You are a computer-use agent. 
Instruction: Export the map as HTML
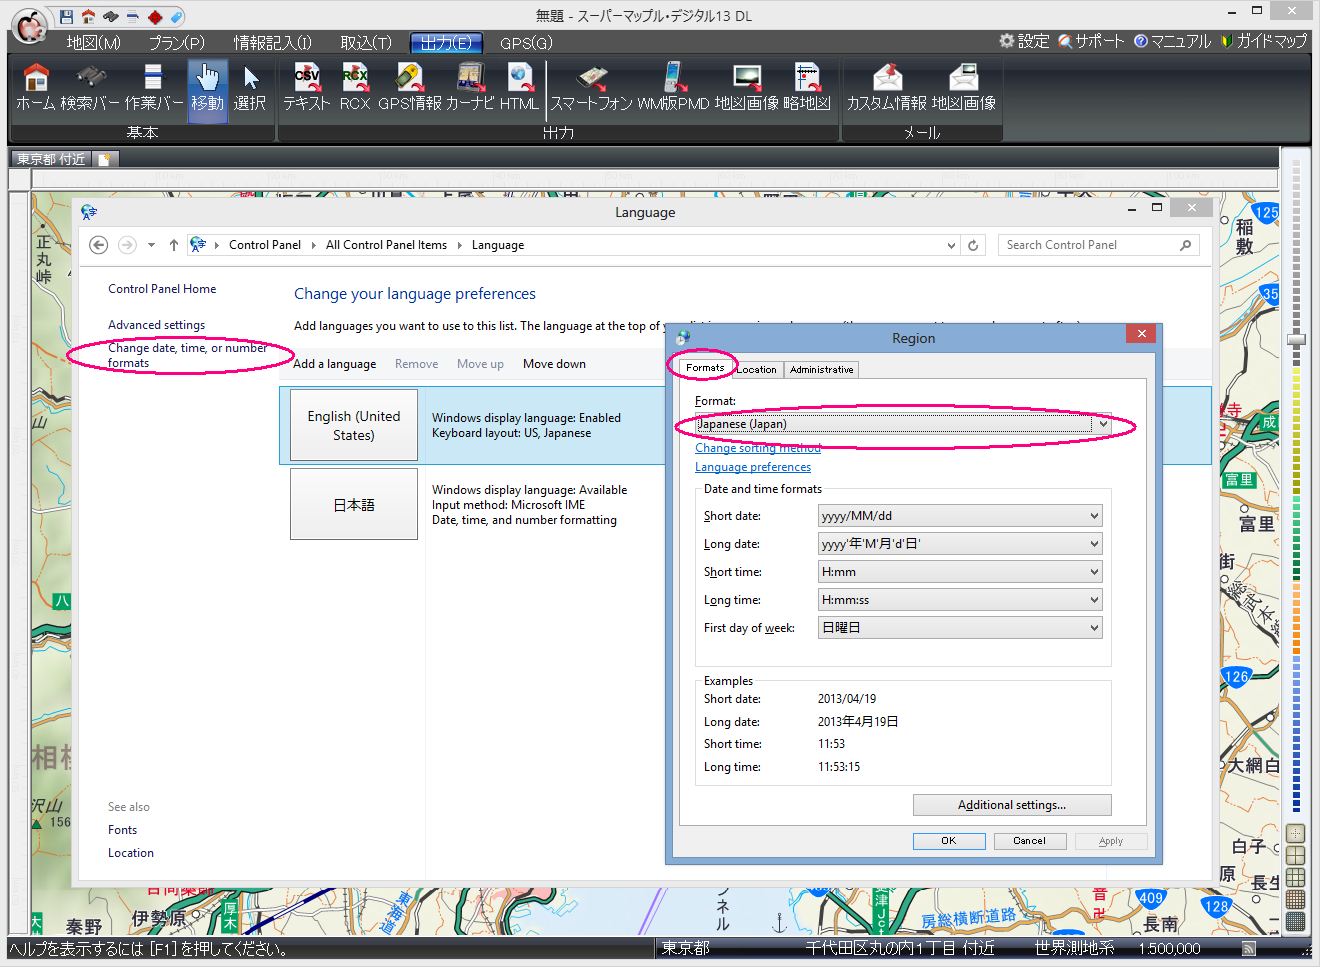[519, 87]
